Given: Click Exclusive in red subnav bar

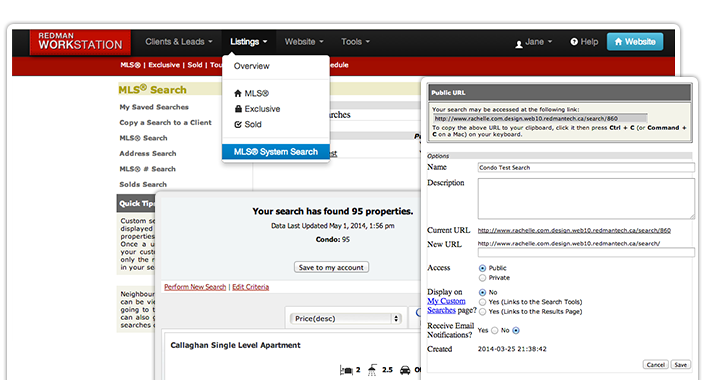Looking at the screenshot, I should pyautogui.click(x=164, y=65).
